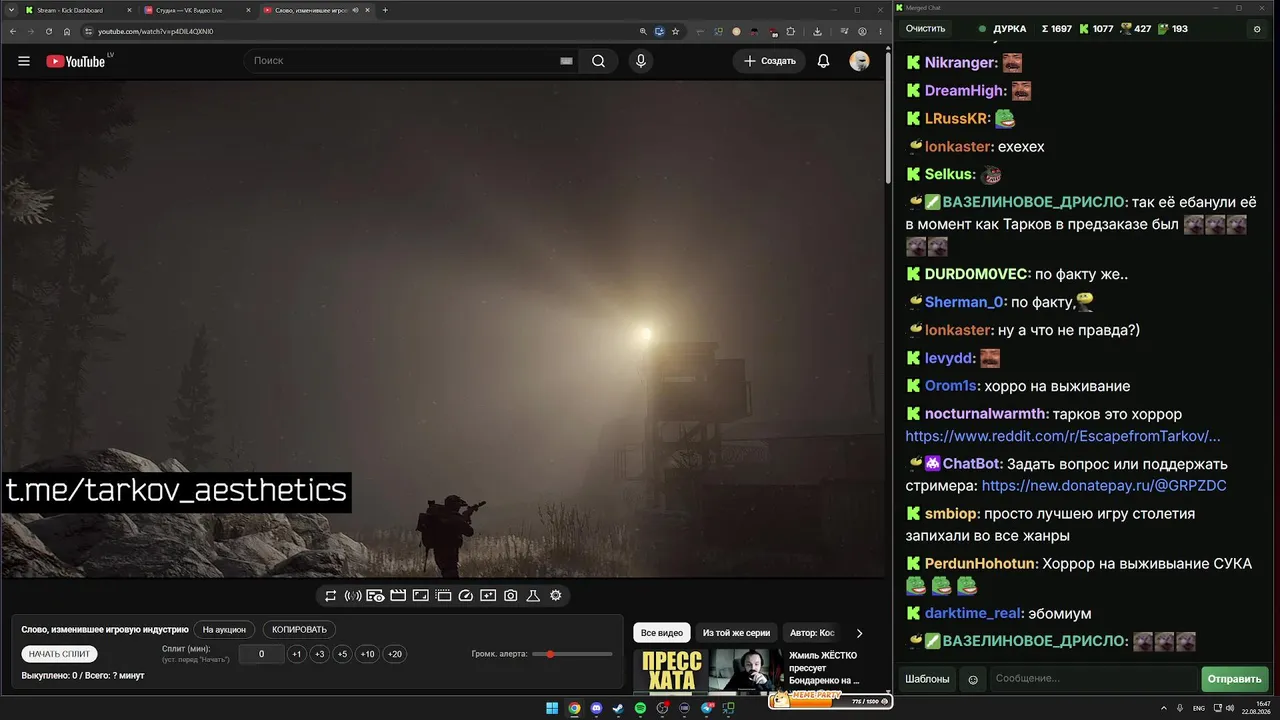Reload the page in Chrome
Screen dimensions: 1280x720
click(49, 31)
